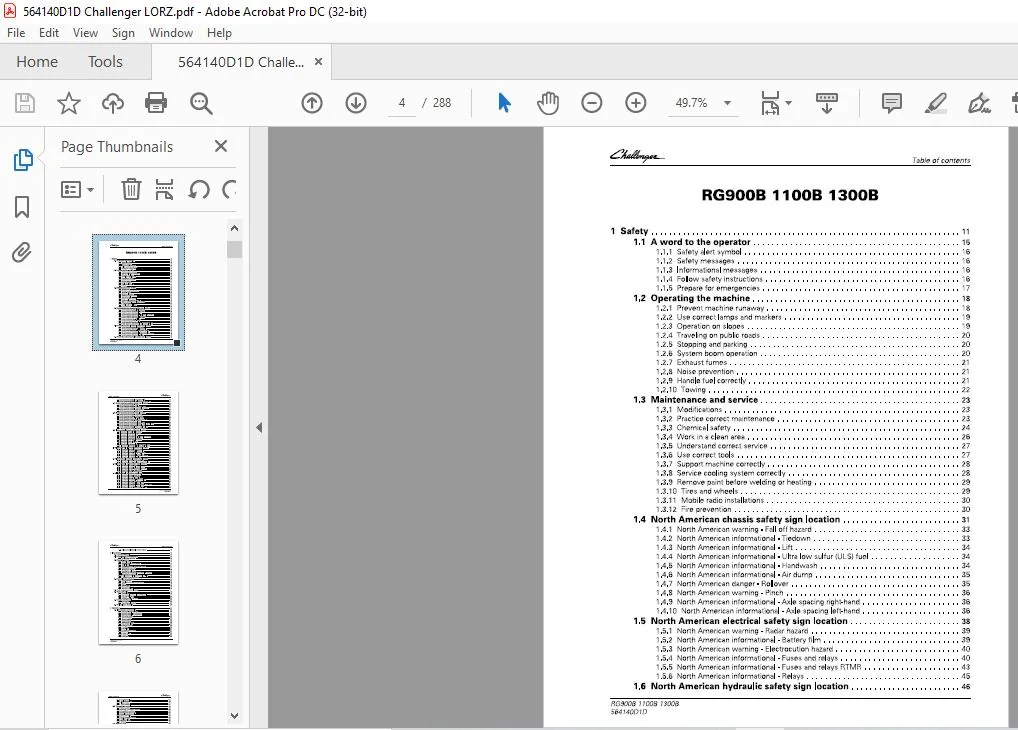
Task: Click the page number field showing 4
Action: click(x=402, y=103)
